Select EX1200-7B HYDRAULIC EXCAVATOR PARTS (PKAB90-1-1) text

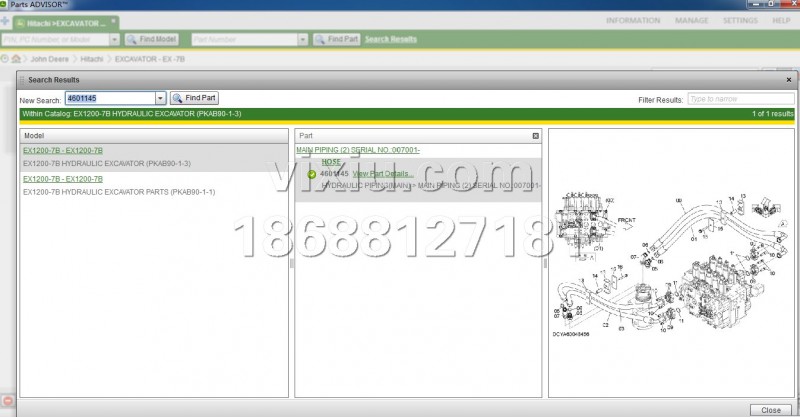tap(119, 192)
